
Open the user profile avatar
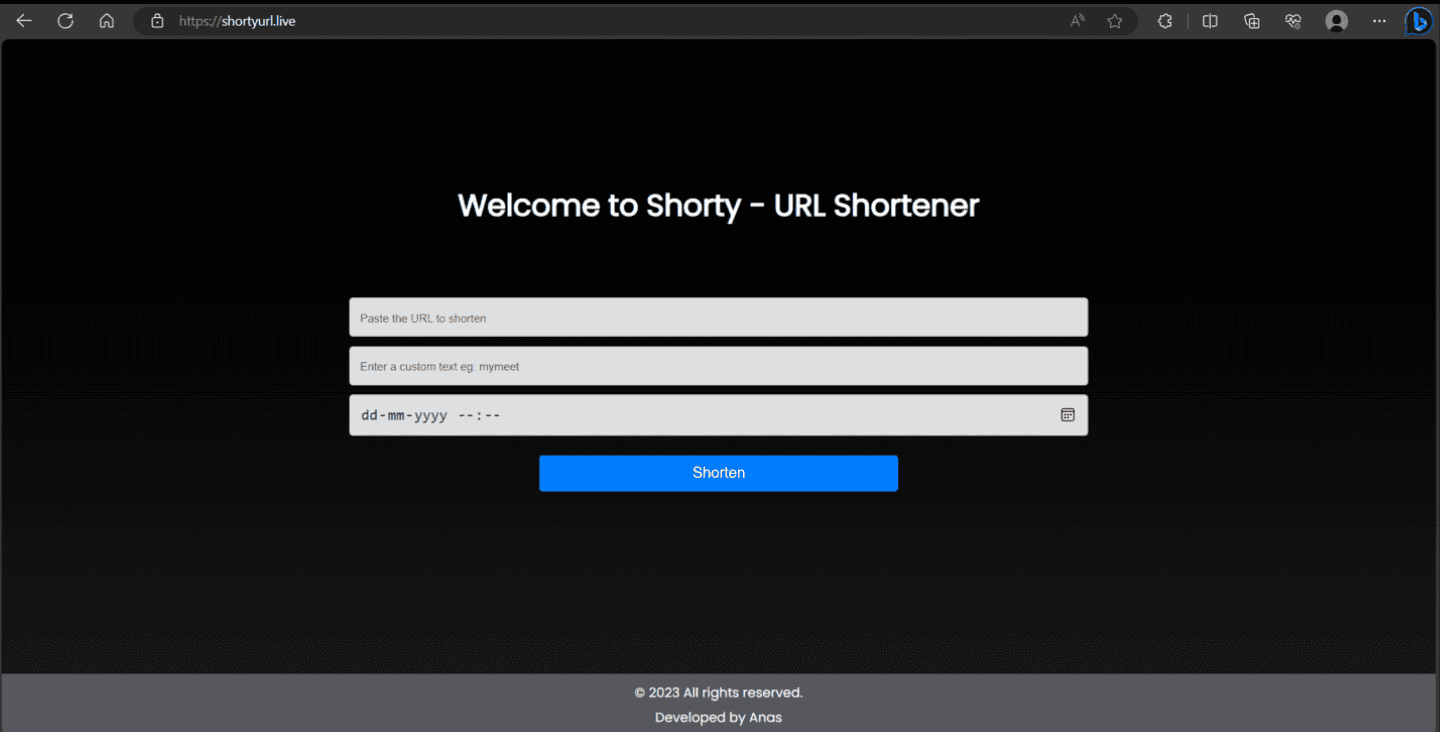click(x=1336, y=21)
